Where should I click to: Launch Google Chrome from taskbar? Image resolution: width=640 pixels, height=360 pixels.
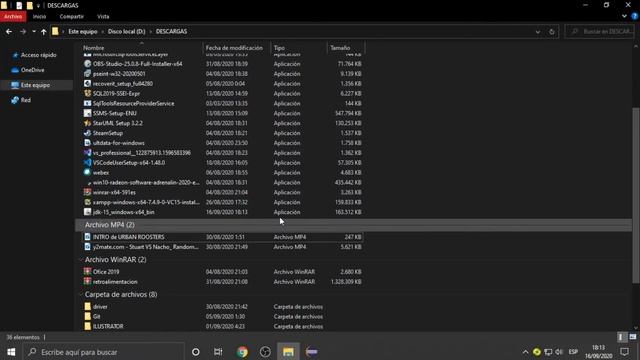pyautogui.click(x=242, y=352)
